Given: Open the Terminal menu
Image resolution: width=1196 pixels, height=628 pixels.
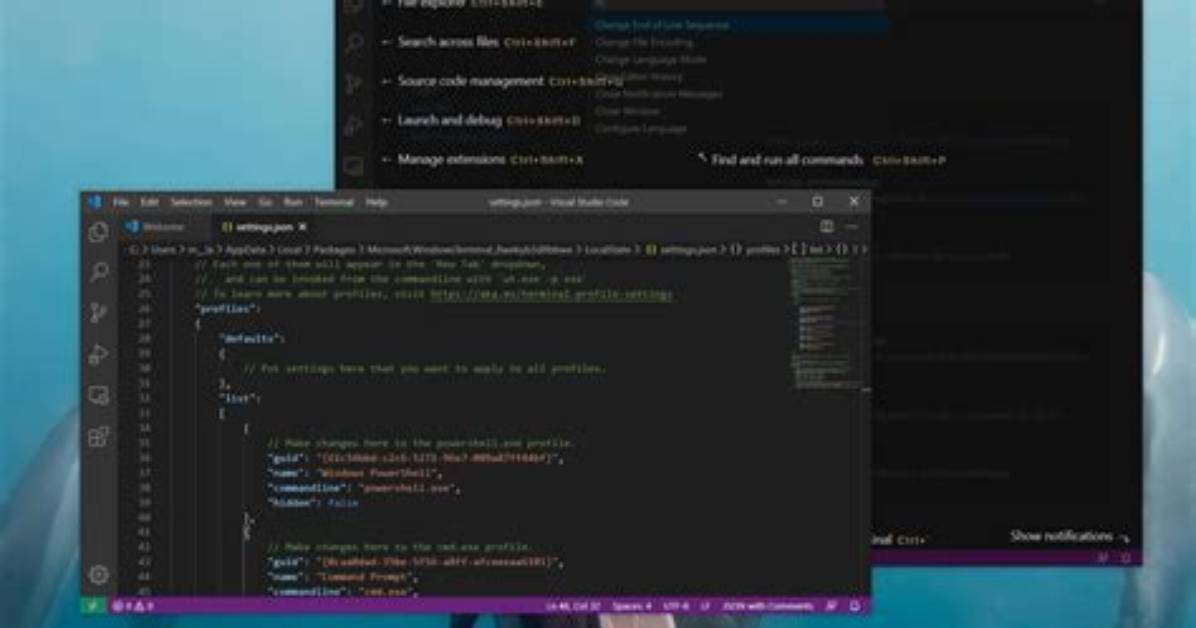Looking at the screenshot, I should point(334,202).
